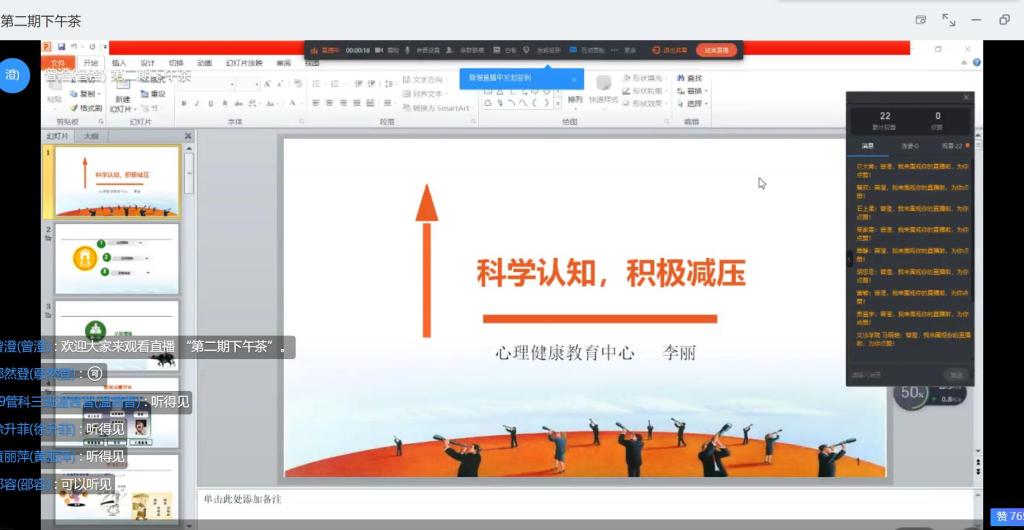
Task: Click the 查找 (Find) binoculars button
Action: click(x=690, y=78)
